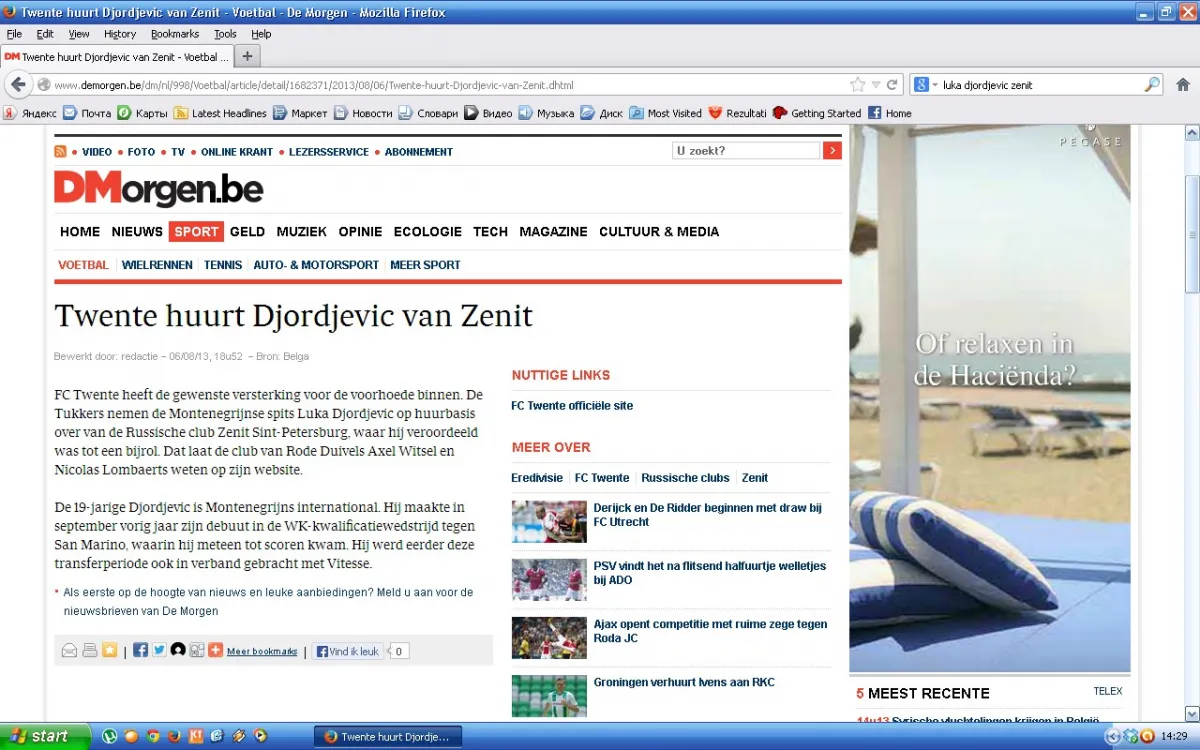This screenshot has width=1200, height=750.
Task: Go to the HOME section of DeMorgen
Action: (80, 231)
